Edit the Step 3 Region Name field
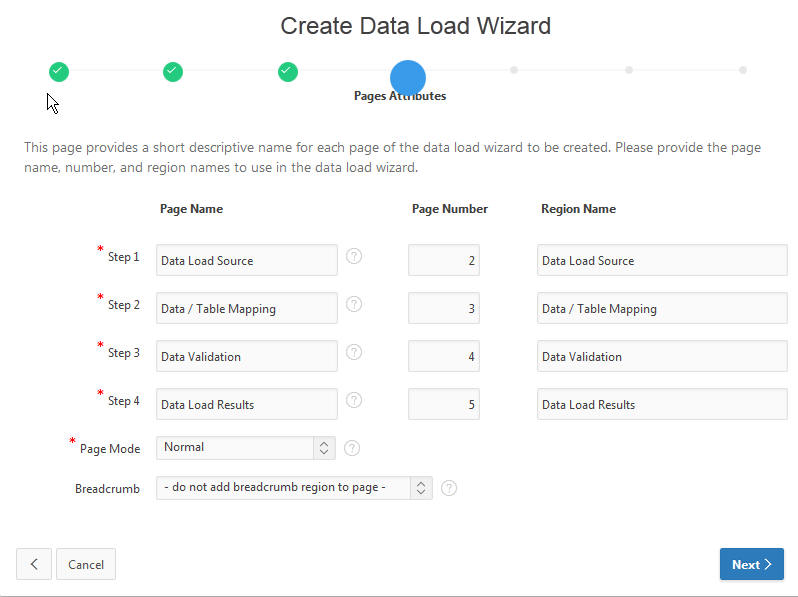Viewport: 798px width, 597px height. [x=661, y=357]
